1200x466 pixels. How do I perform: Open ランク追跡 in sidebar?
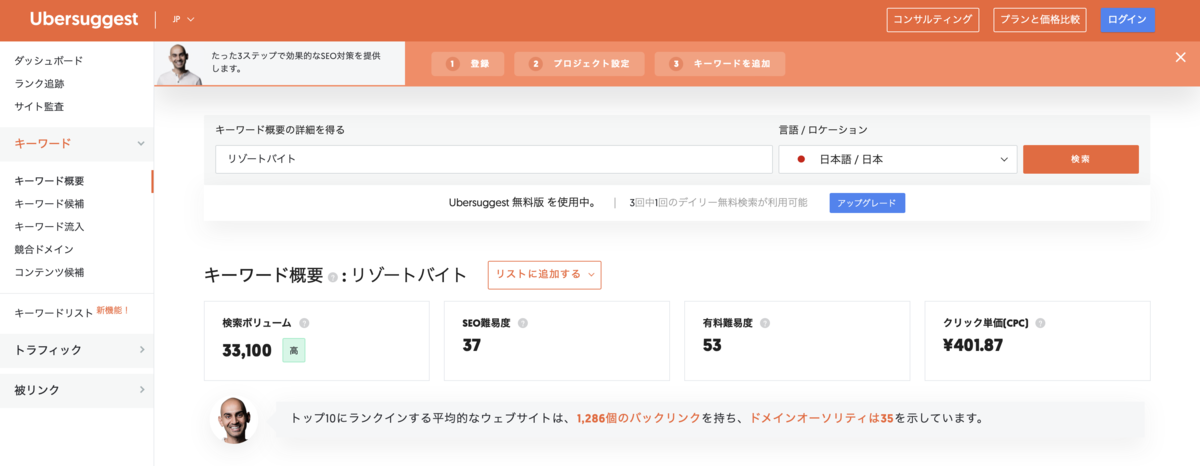[x=39, y=84]
